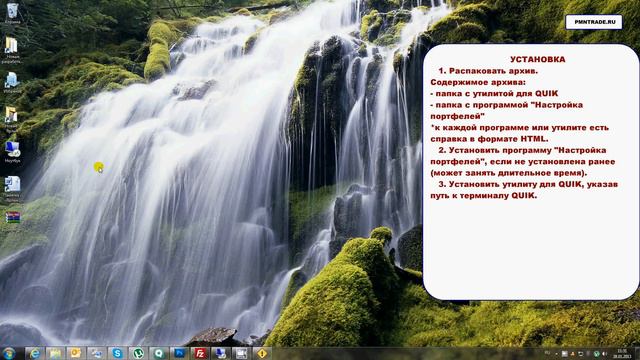640x360 pixels.
Task: Open the taskbar icon between Outlook and Skype
Action: (97, 353)
